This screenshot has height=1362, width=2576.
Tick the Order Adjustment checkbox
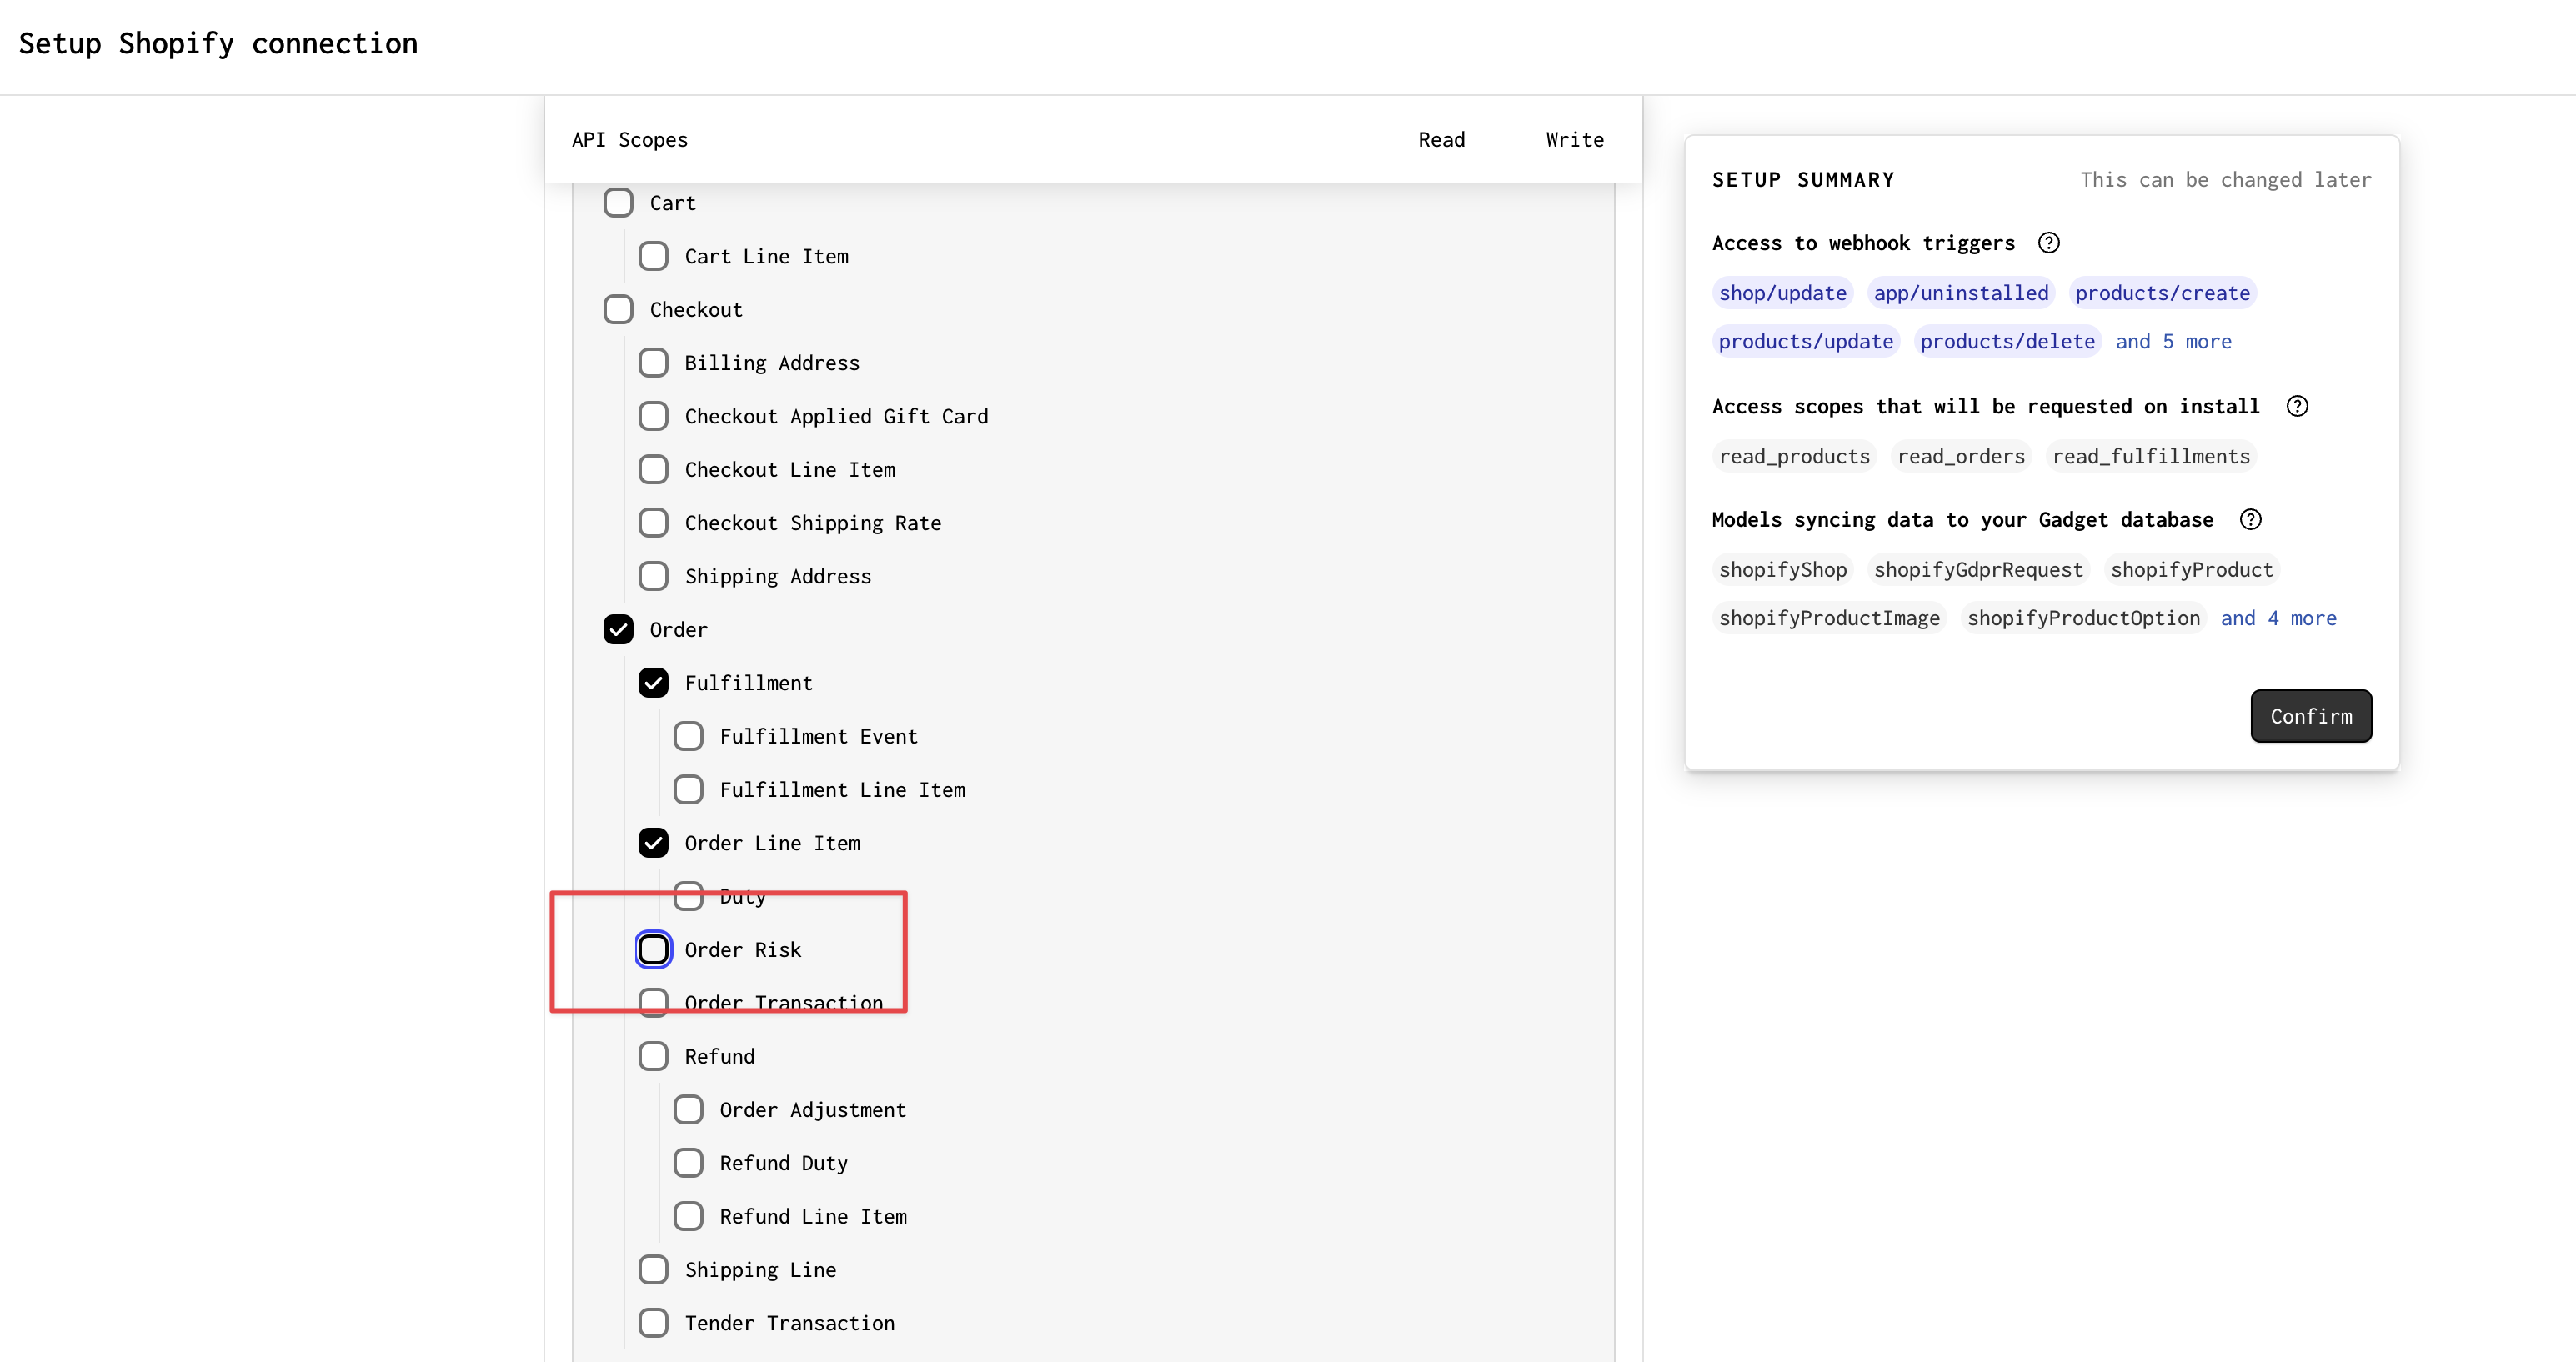[688, 1110]
